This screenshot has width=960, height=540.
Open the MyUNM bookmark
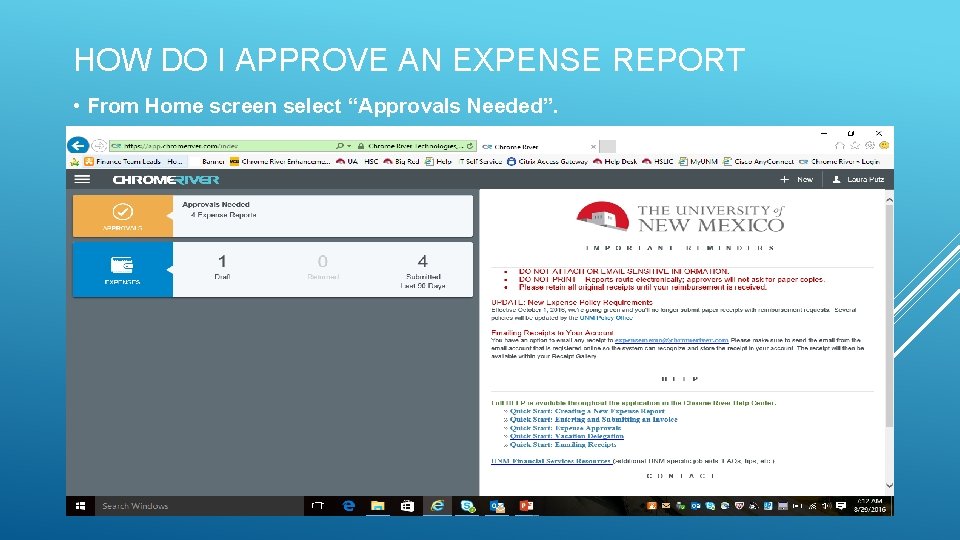click(698, 162)
